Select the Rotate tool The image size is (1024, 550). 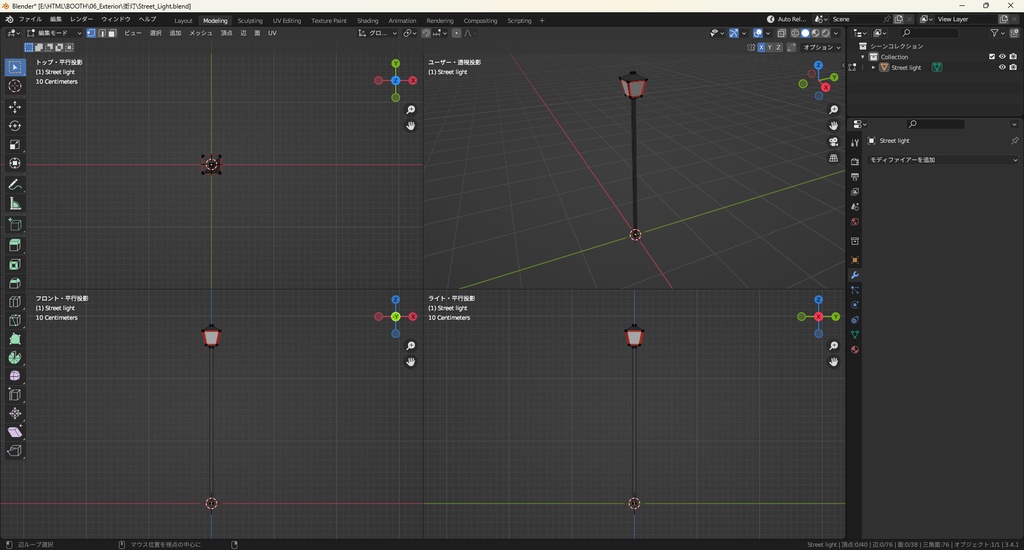point(15,126)
